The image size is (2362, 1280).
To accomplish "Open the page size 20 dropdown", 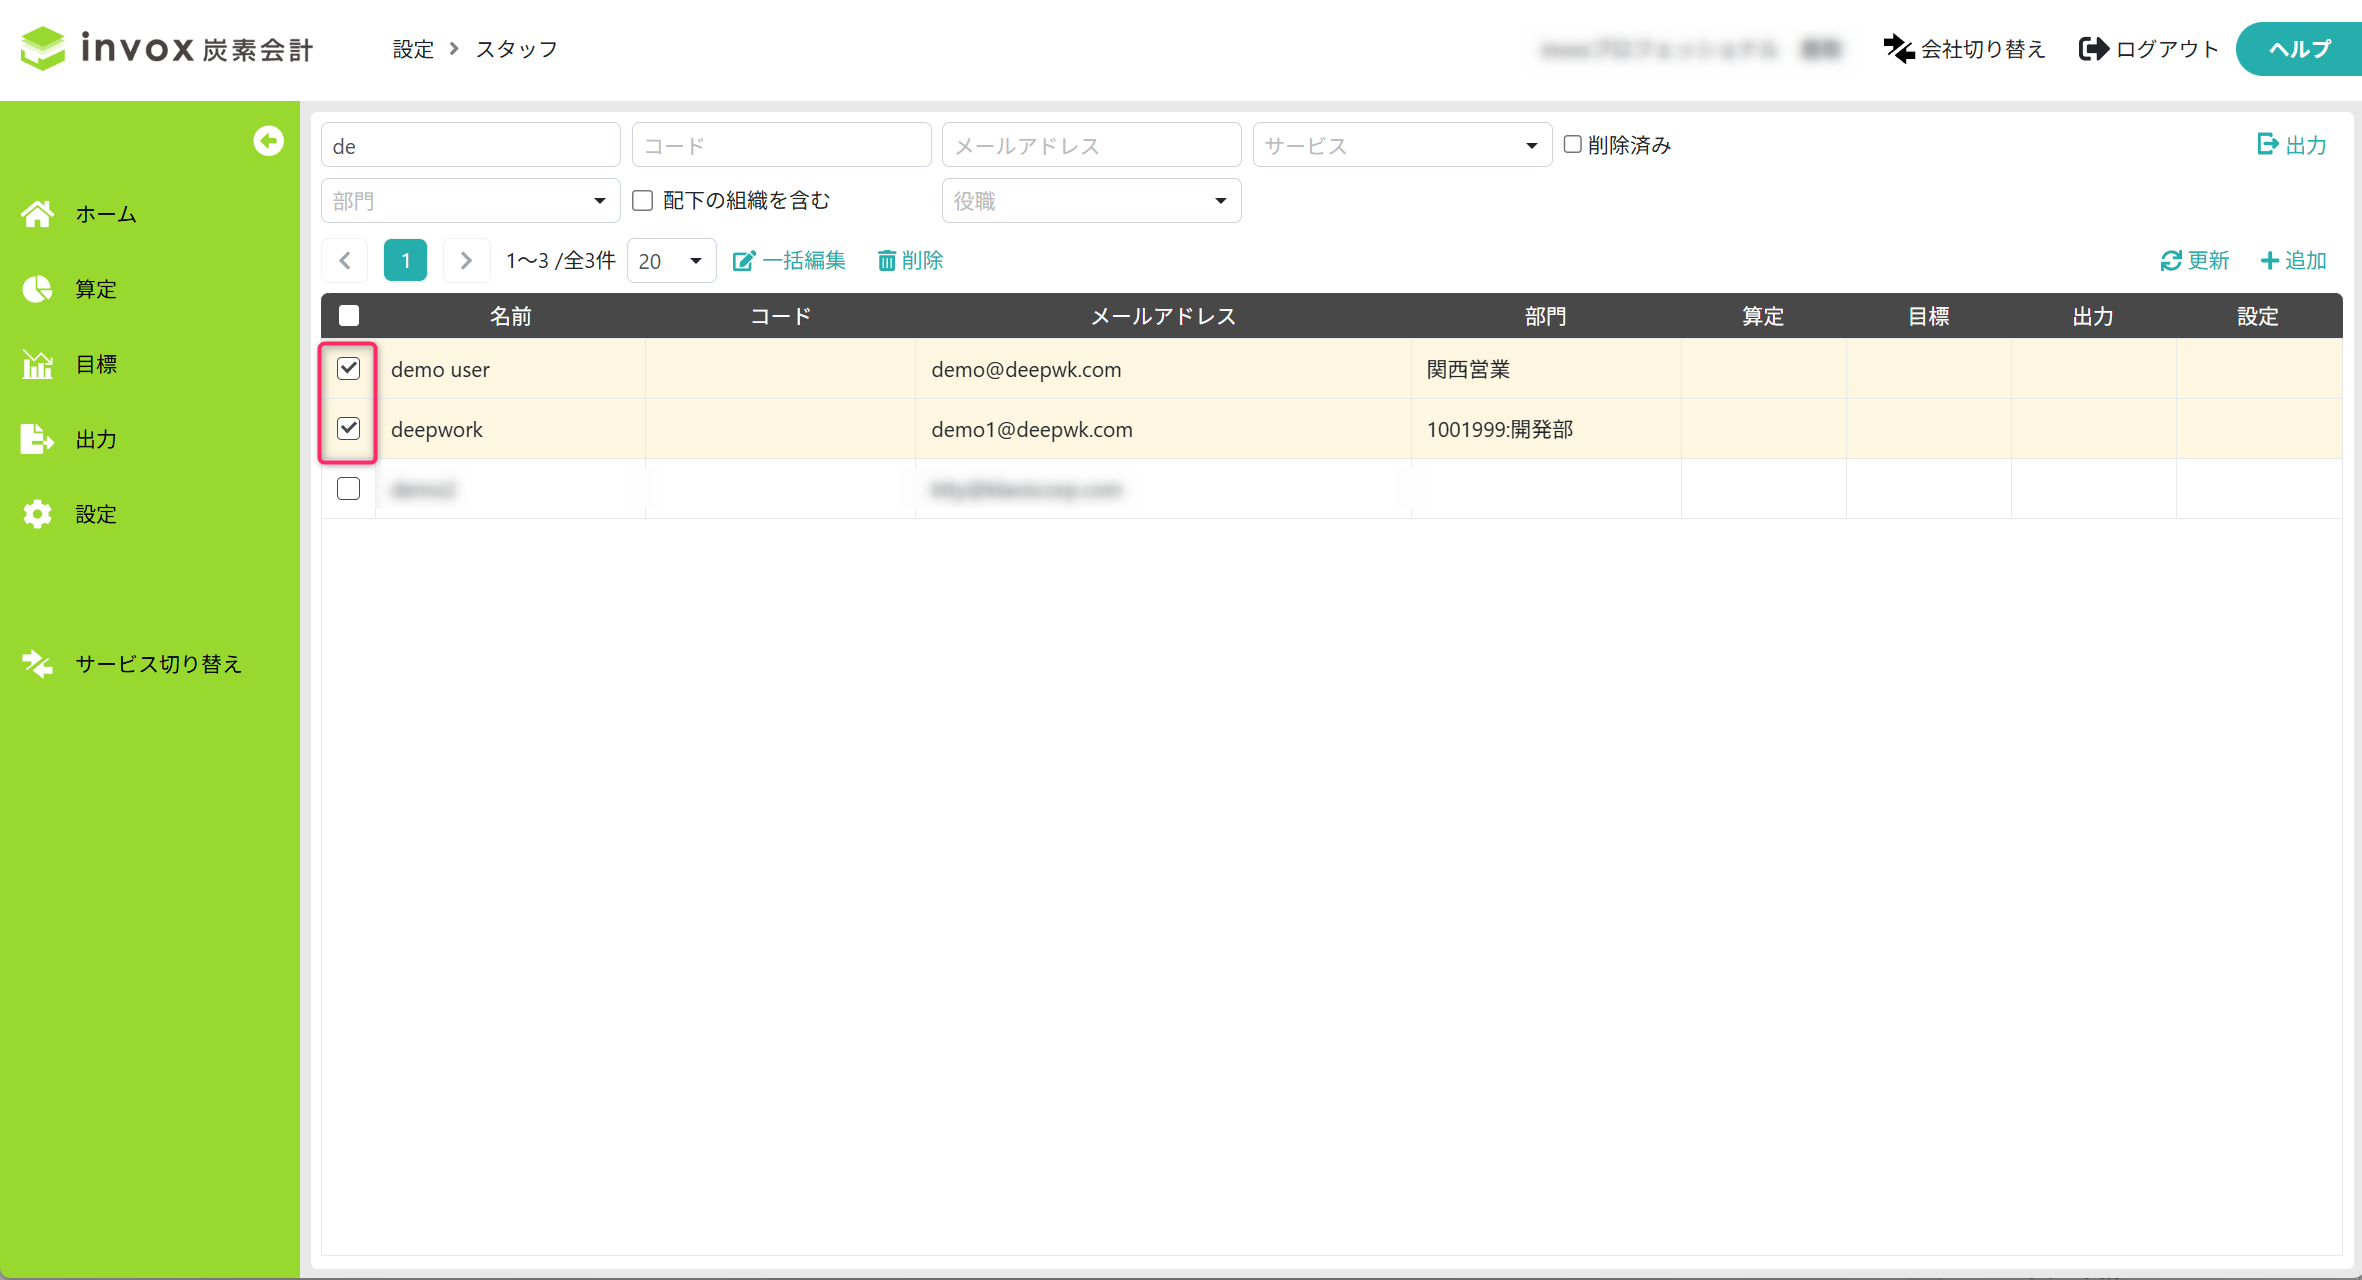I will (x=670, y=261).
